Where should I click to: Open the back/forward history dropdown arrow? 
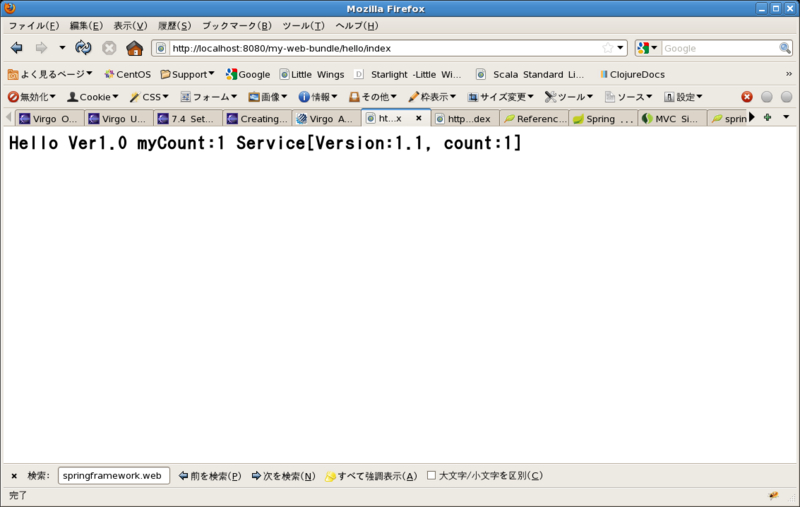pos(62,48)
